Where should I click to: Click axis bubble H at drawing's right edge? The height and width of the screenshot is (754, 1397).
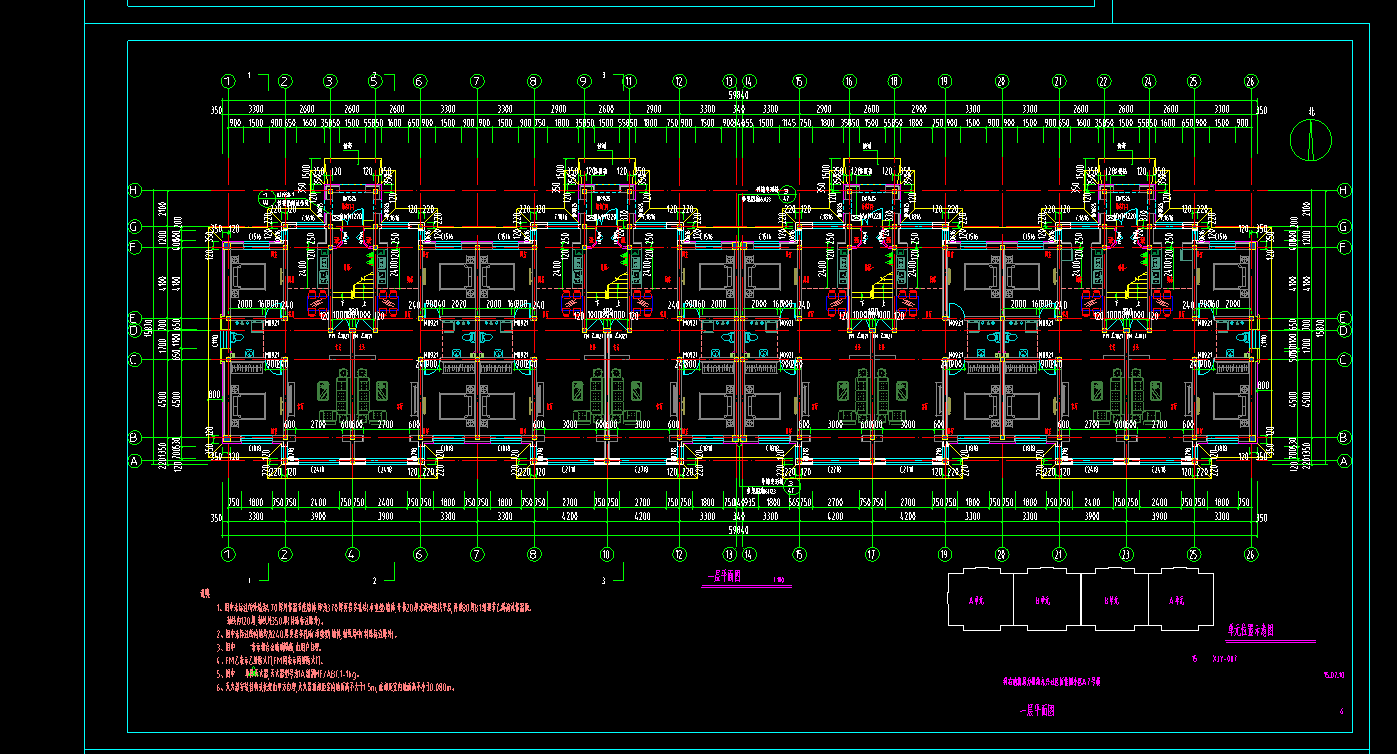[x=1344, y=190]
